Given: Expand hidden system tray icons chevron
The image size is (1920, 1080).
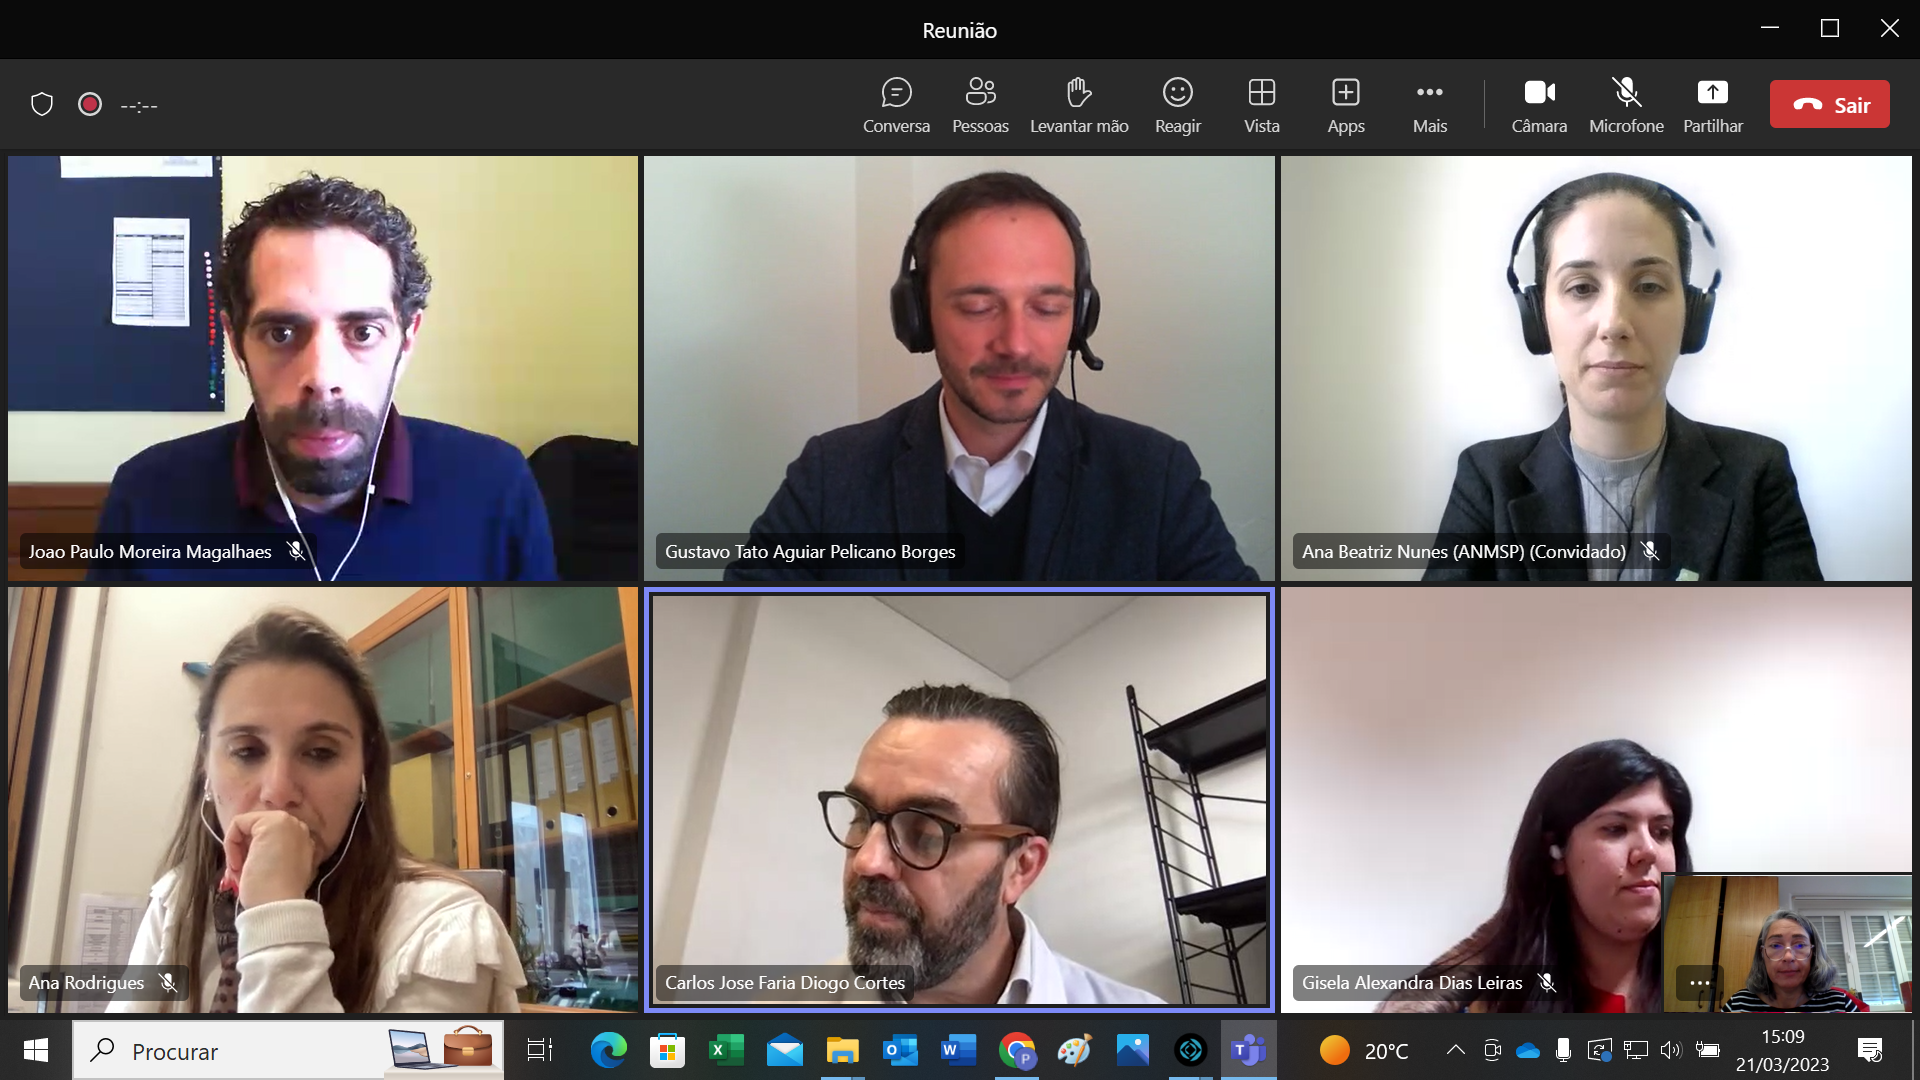Looking at the screenshot, I should (x=1456, y=1050).
